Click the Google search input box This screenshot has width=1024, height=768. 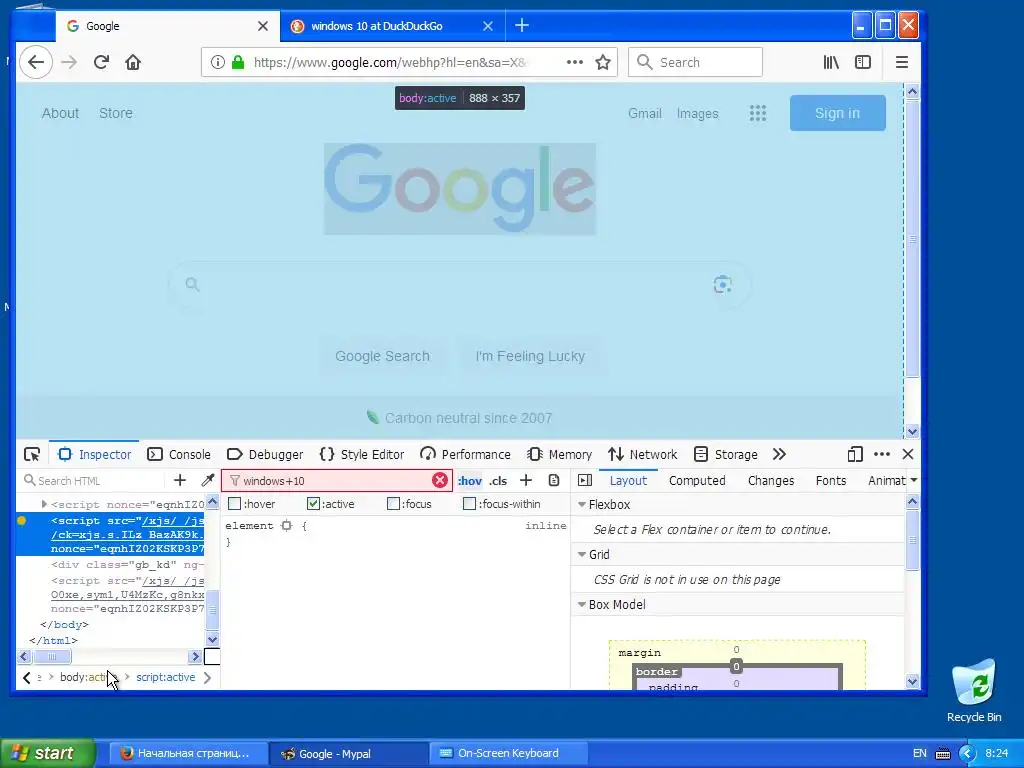click(x=459, y=285)
